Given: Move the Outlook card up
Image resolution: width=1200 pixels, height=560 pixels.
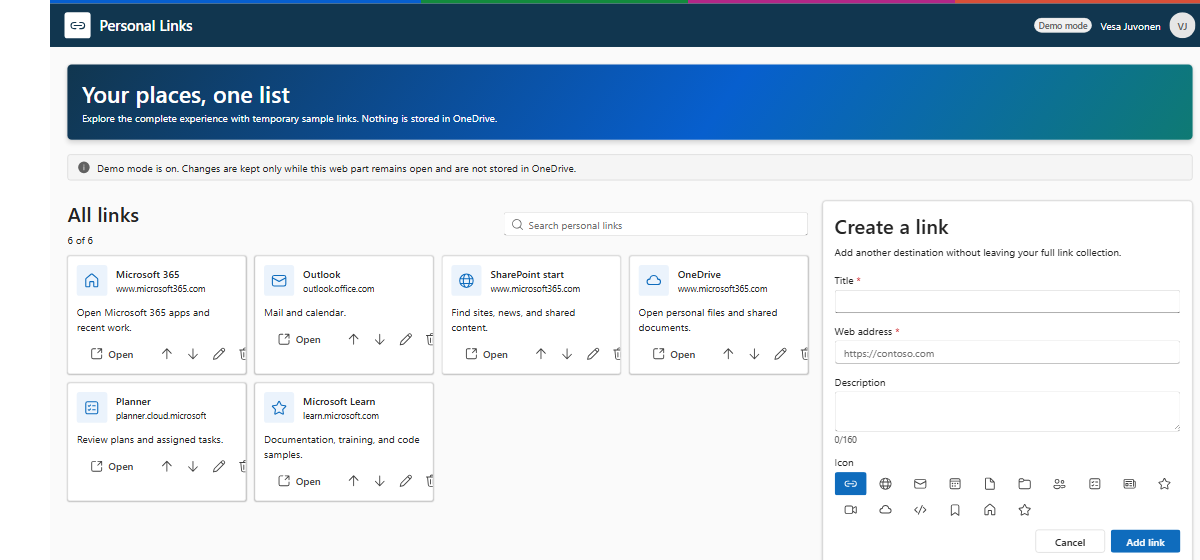Looking at the screenshot, I should click(x=354, y=339).
